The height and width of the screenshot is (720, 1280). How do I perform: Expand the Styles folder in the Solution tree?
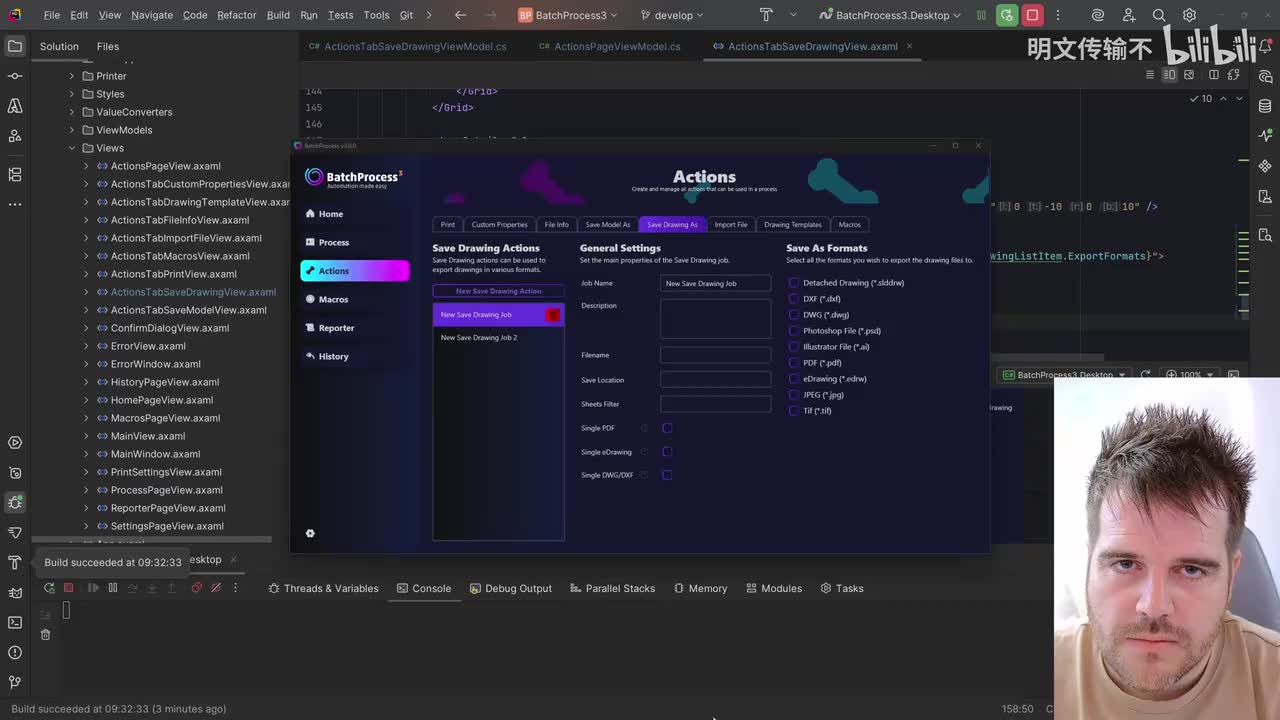(72, 94)
